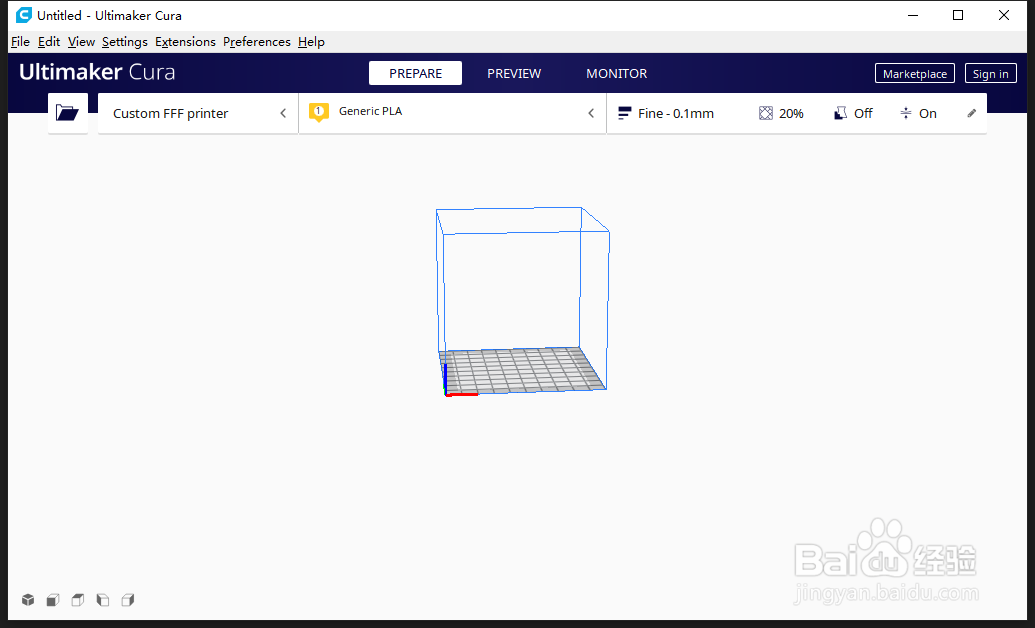Switch to right side view icon

(x=127, y=600)
